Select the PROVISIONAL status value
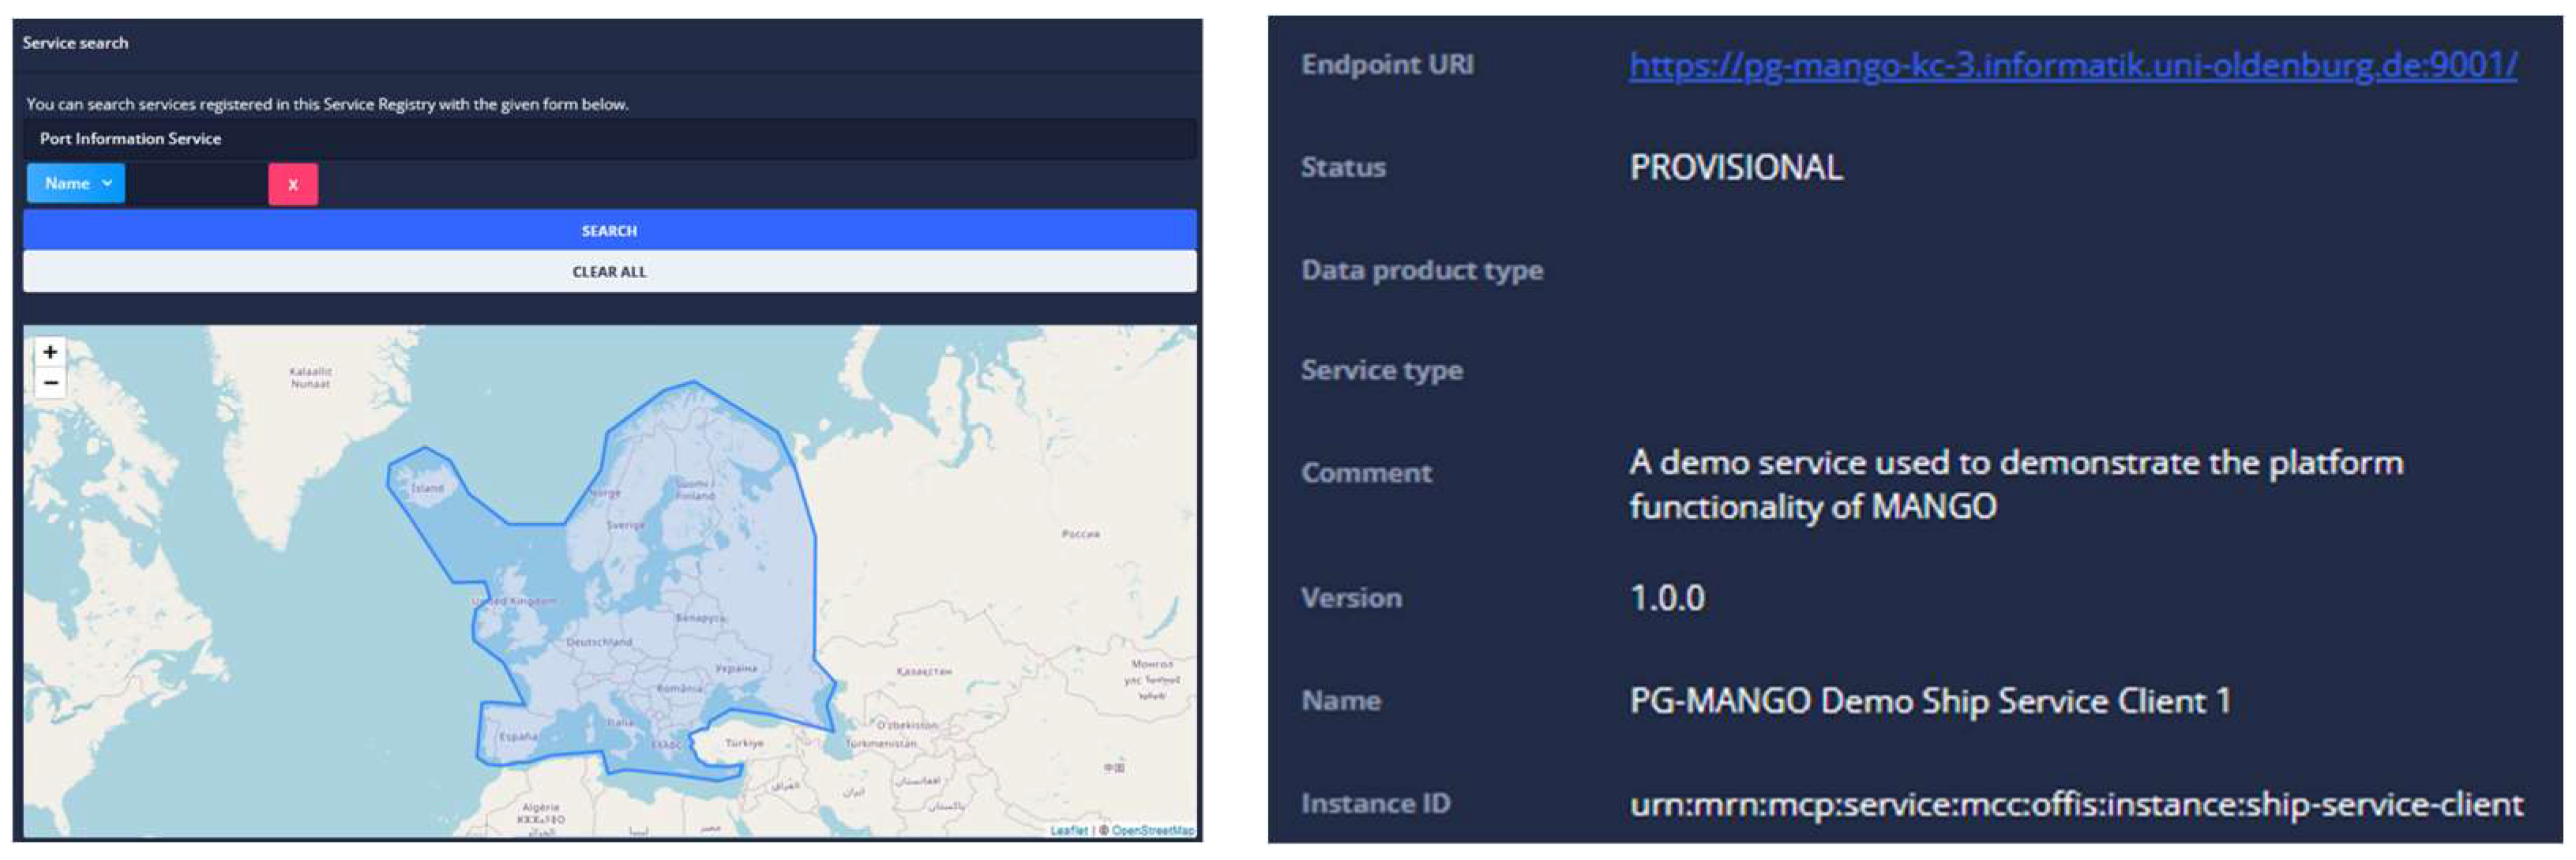This screenshot has width=2576, height=860. coord(1736,168)
